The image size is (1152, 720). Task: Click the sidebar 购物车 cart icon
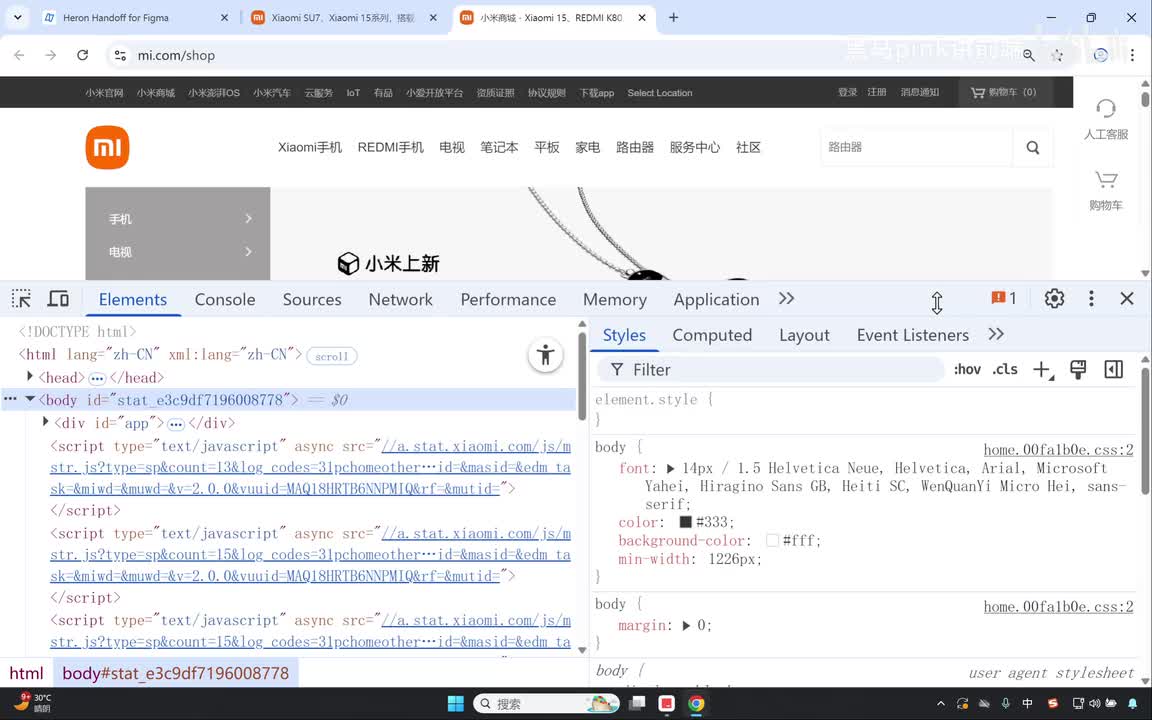click(1105, 180)
